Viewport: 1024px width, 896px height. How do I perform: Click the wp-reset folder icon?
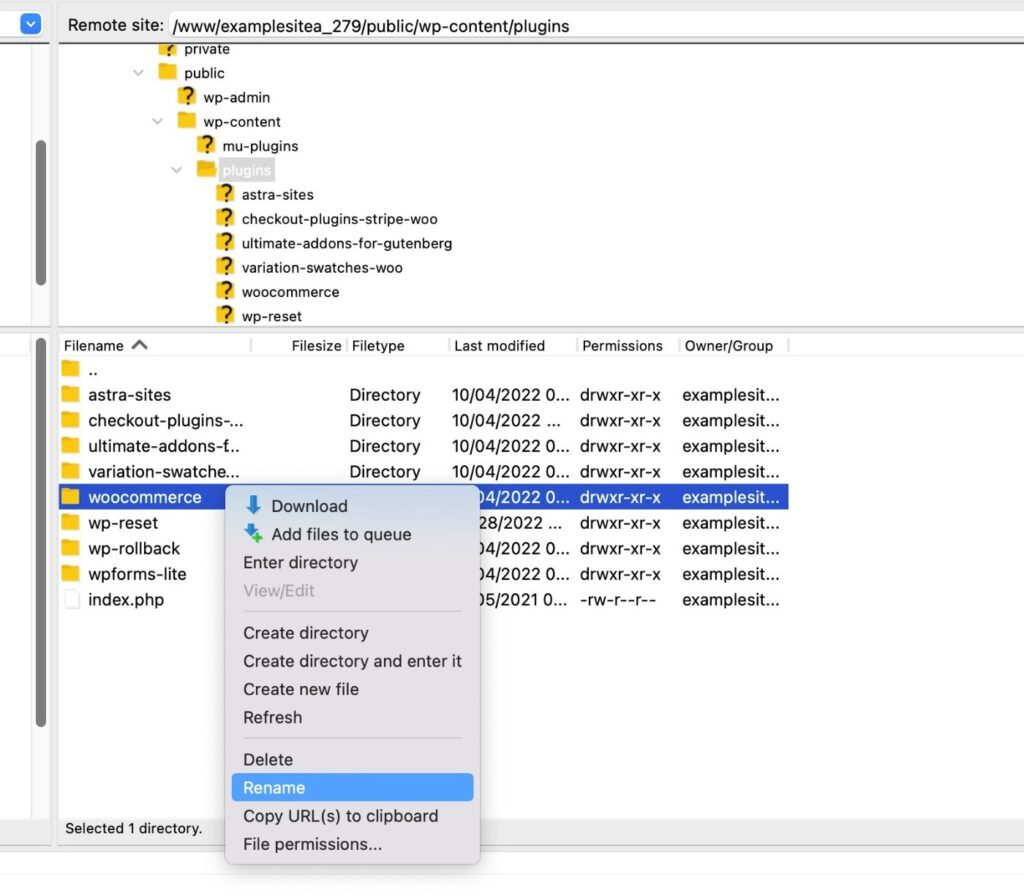click(72, 523)
